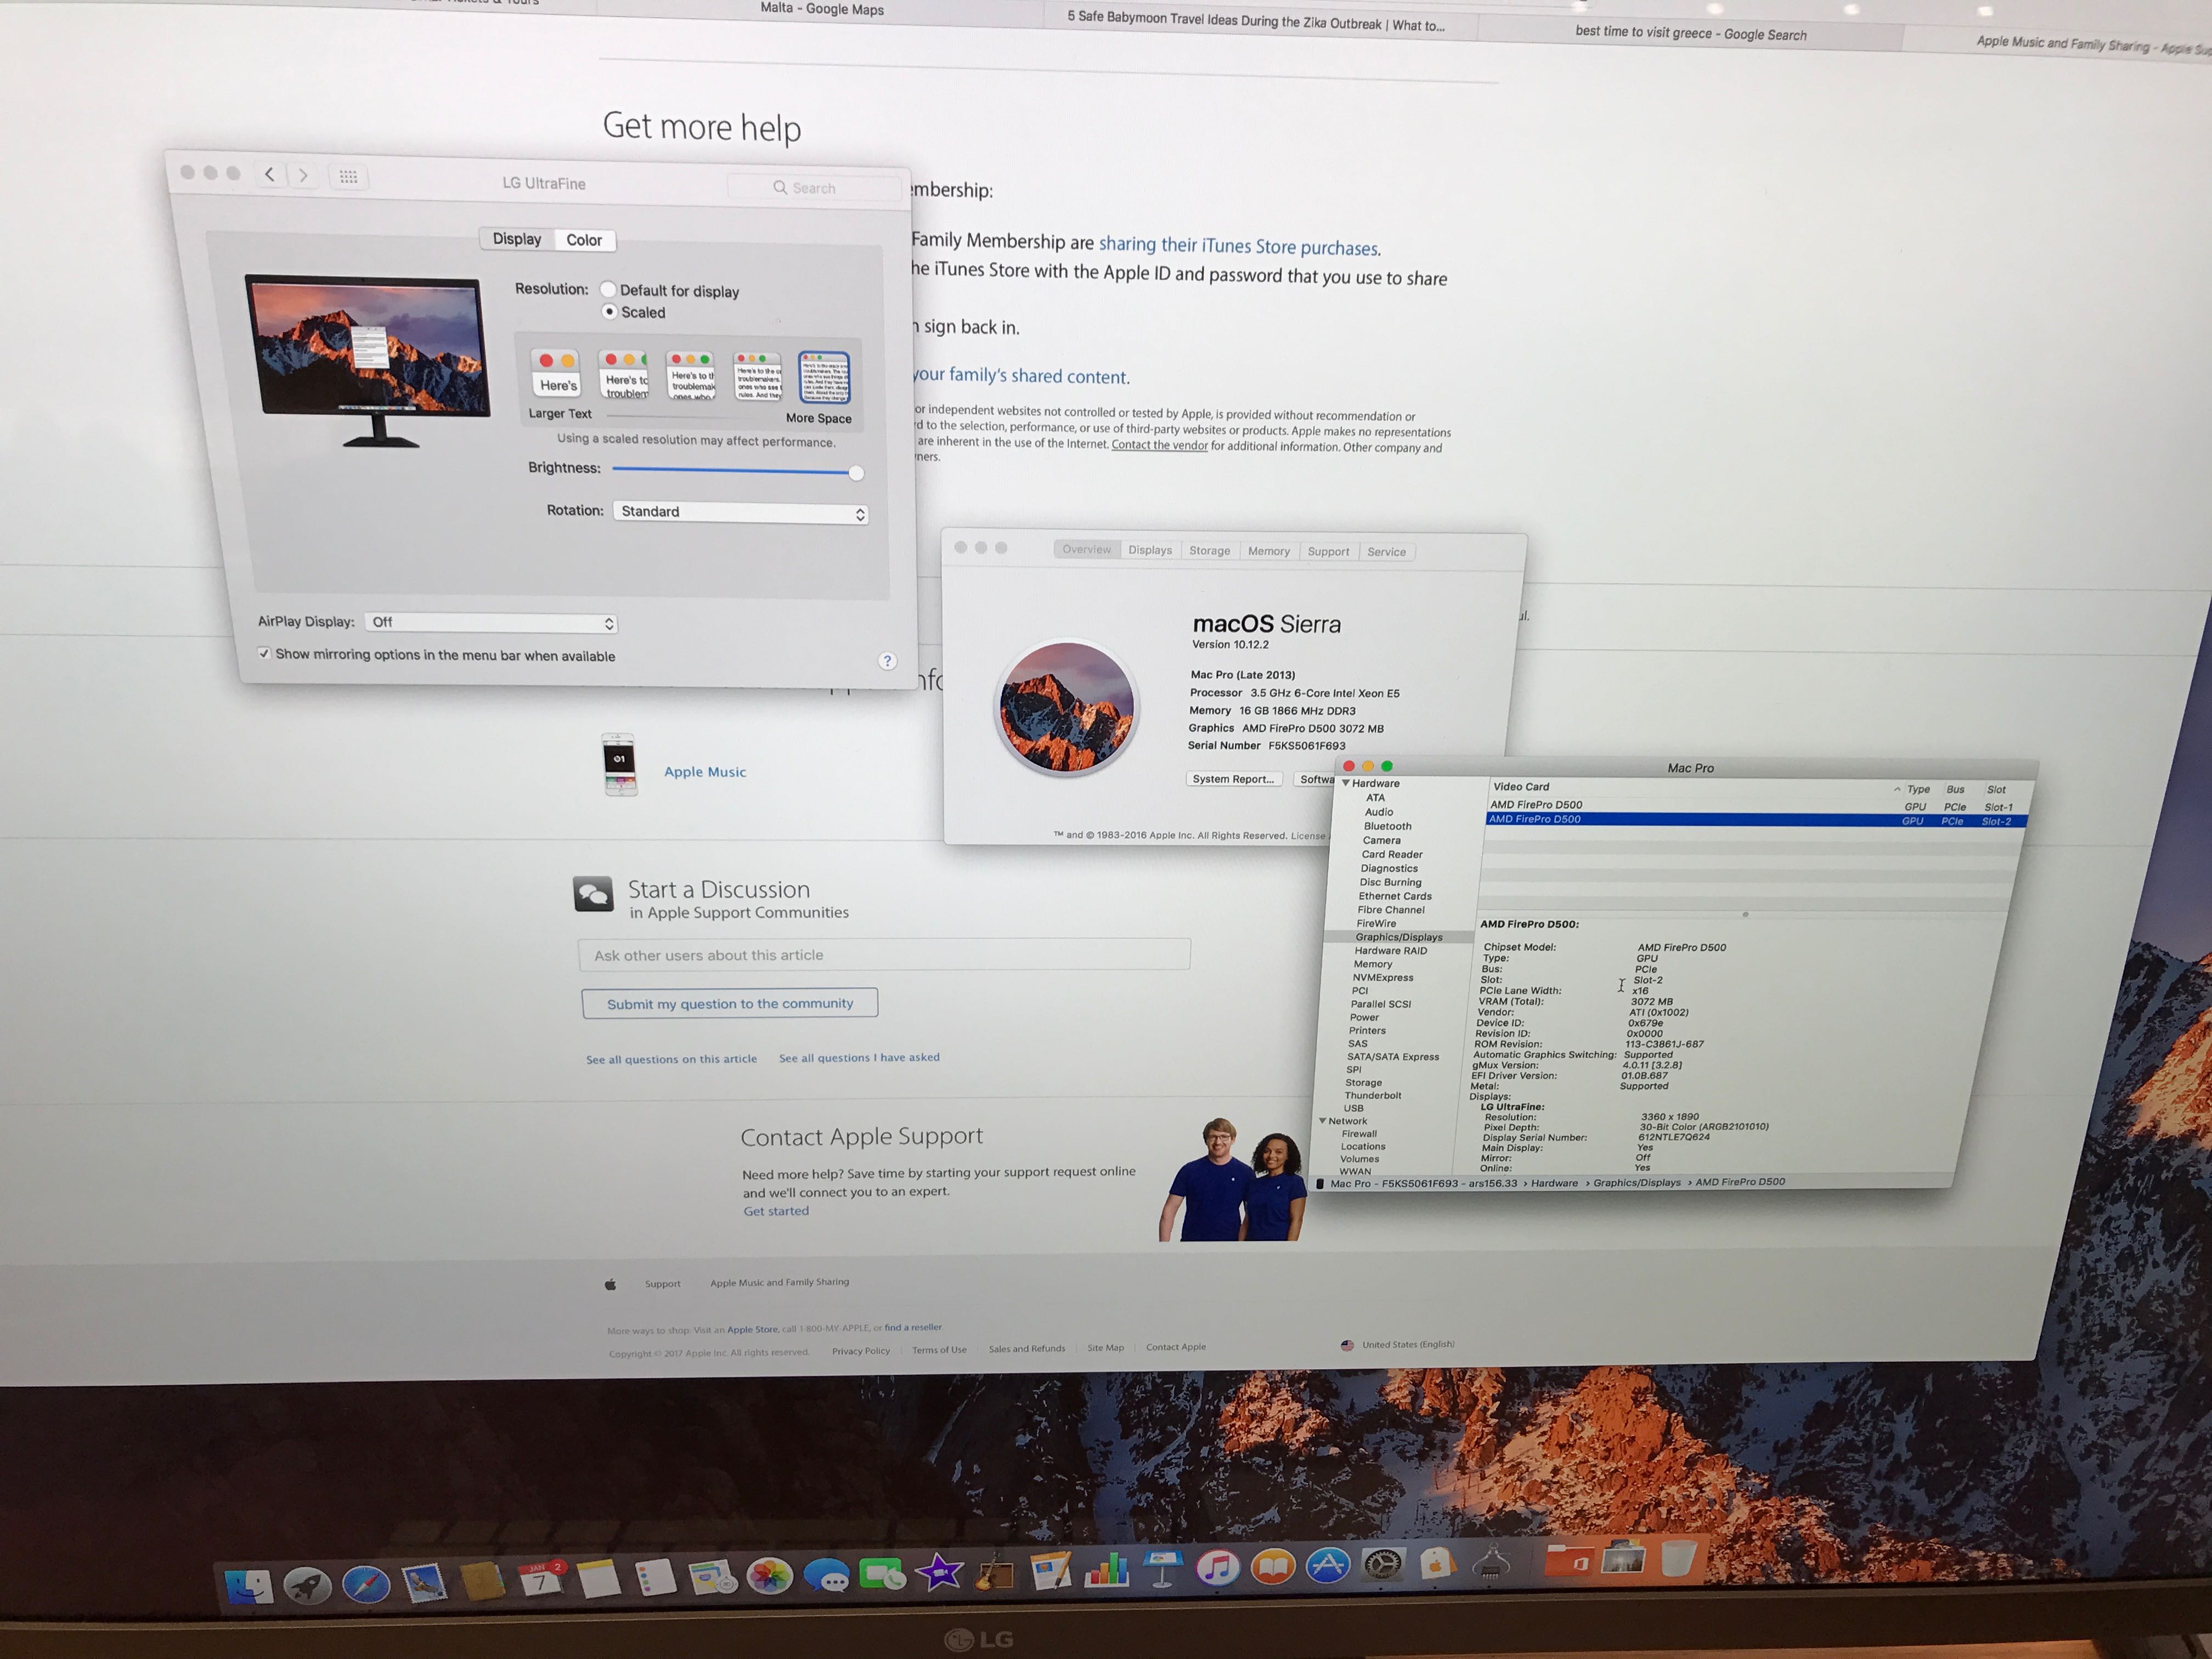Select Default for display radio button
The height and width of the screenshot is (1659, 2212).
(608, 289)
